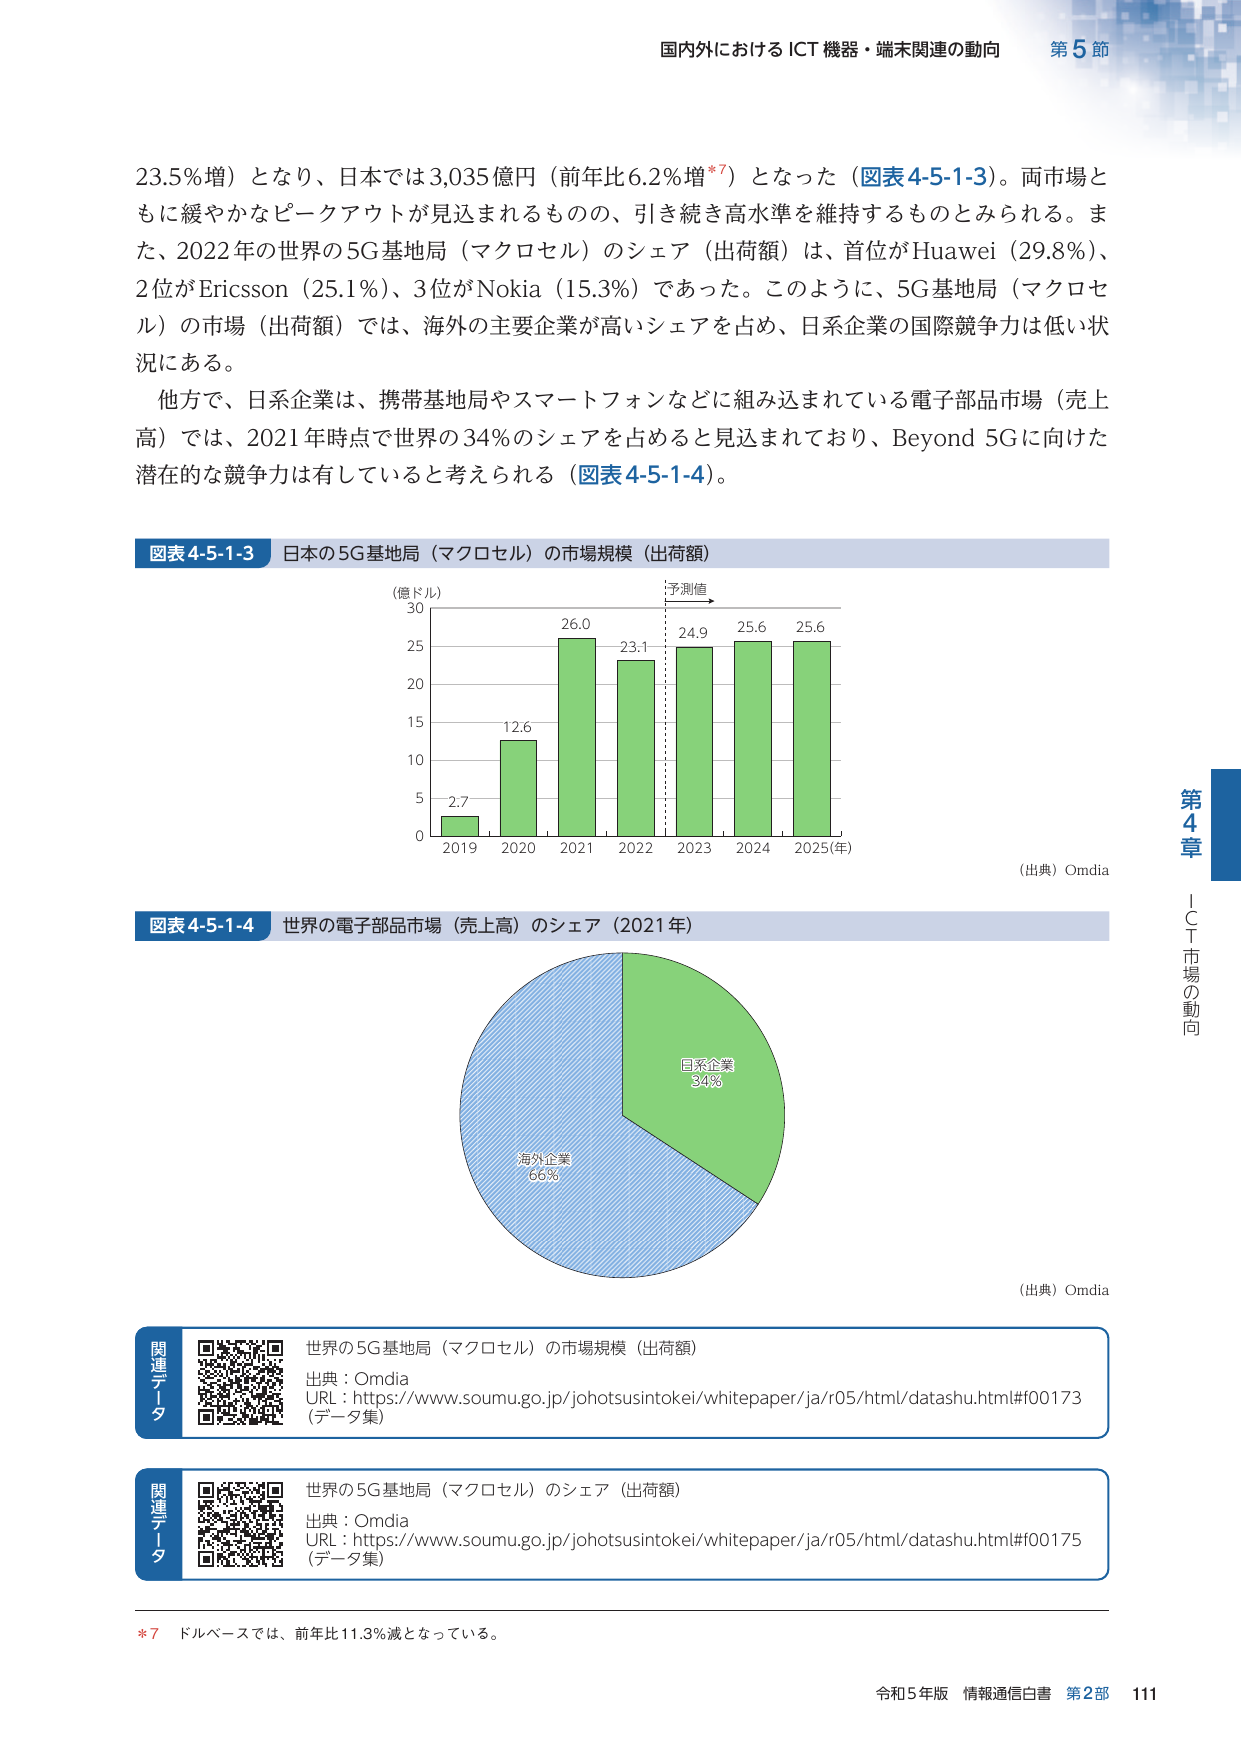Click the second QR code thumbnail
Viewport: 1241px width, 1754px height.
point(240,1524)
